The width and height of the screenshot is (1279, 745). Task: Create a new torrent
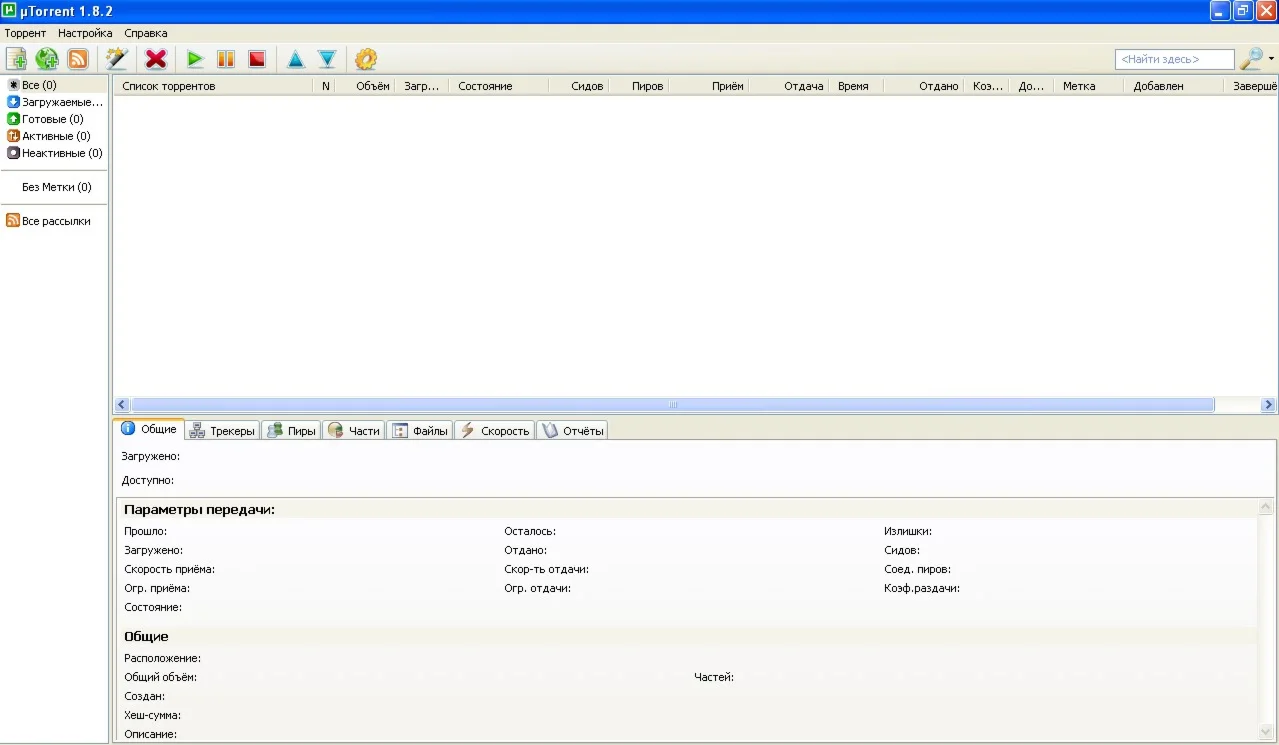[x=116, y=58]
